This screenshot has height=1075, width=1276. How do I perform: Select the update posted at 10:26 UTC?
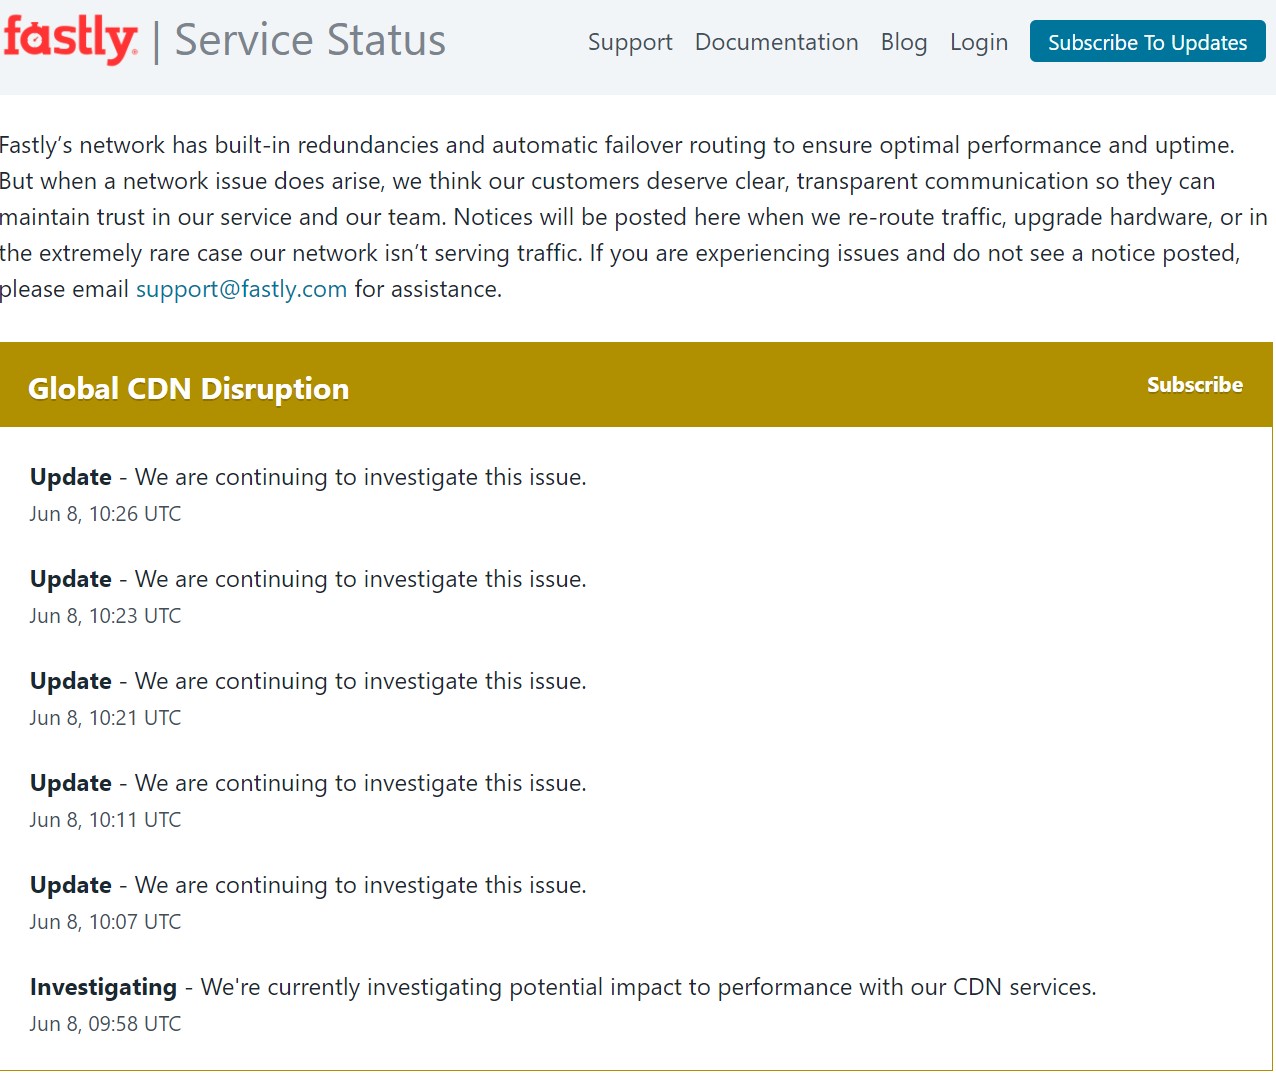pos(308,477)
